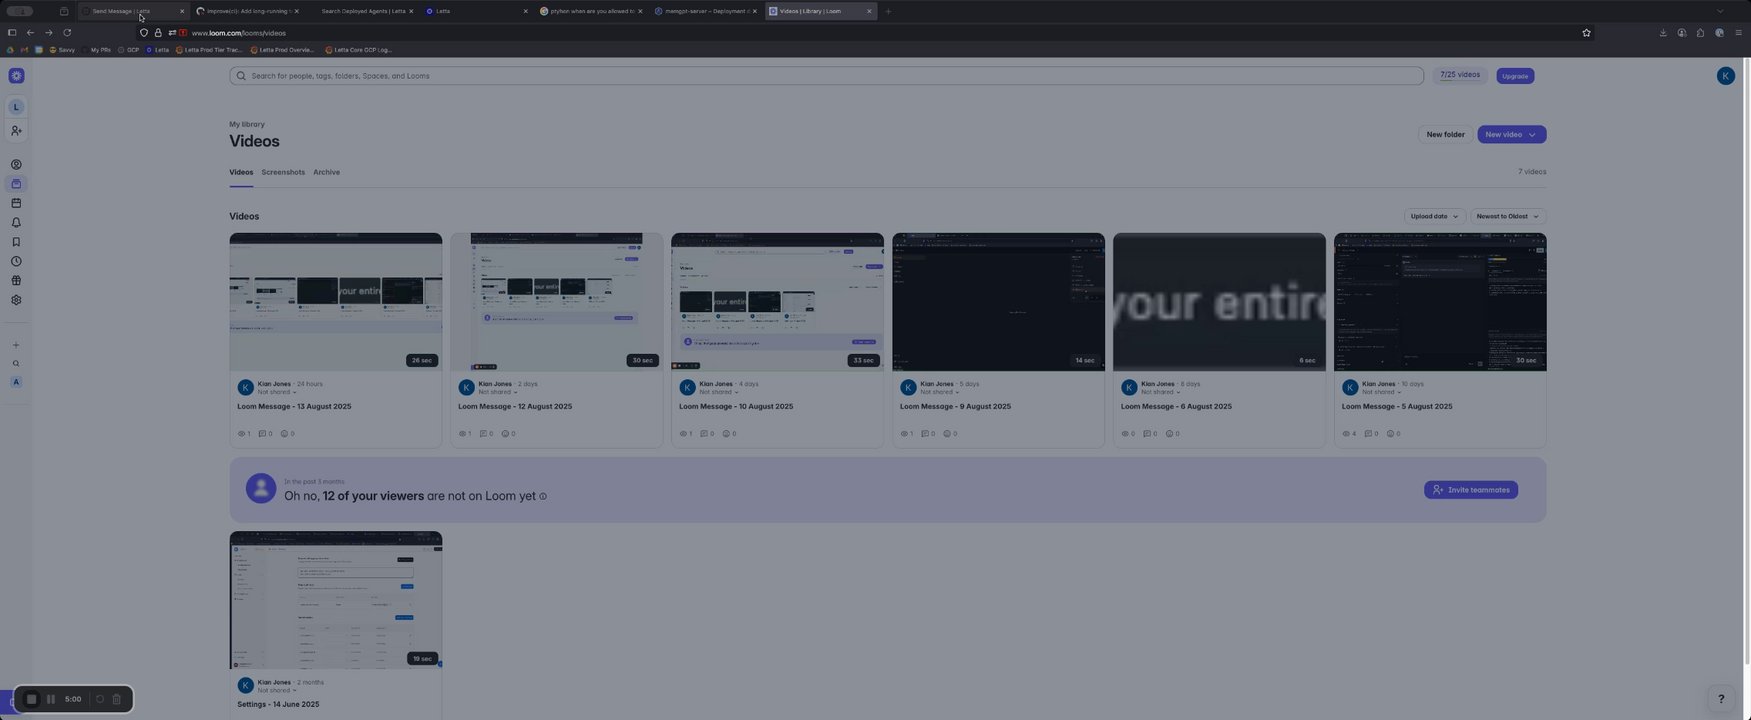Open the Upload date sort dropdown
The width and height of the screenshot is (1751, 720).
1435,216
